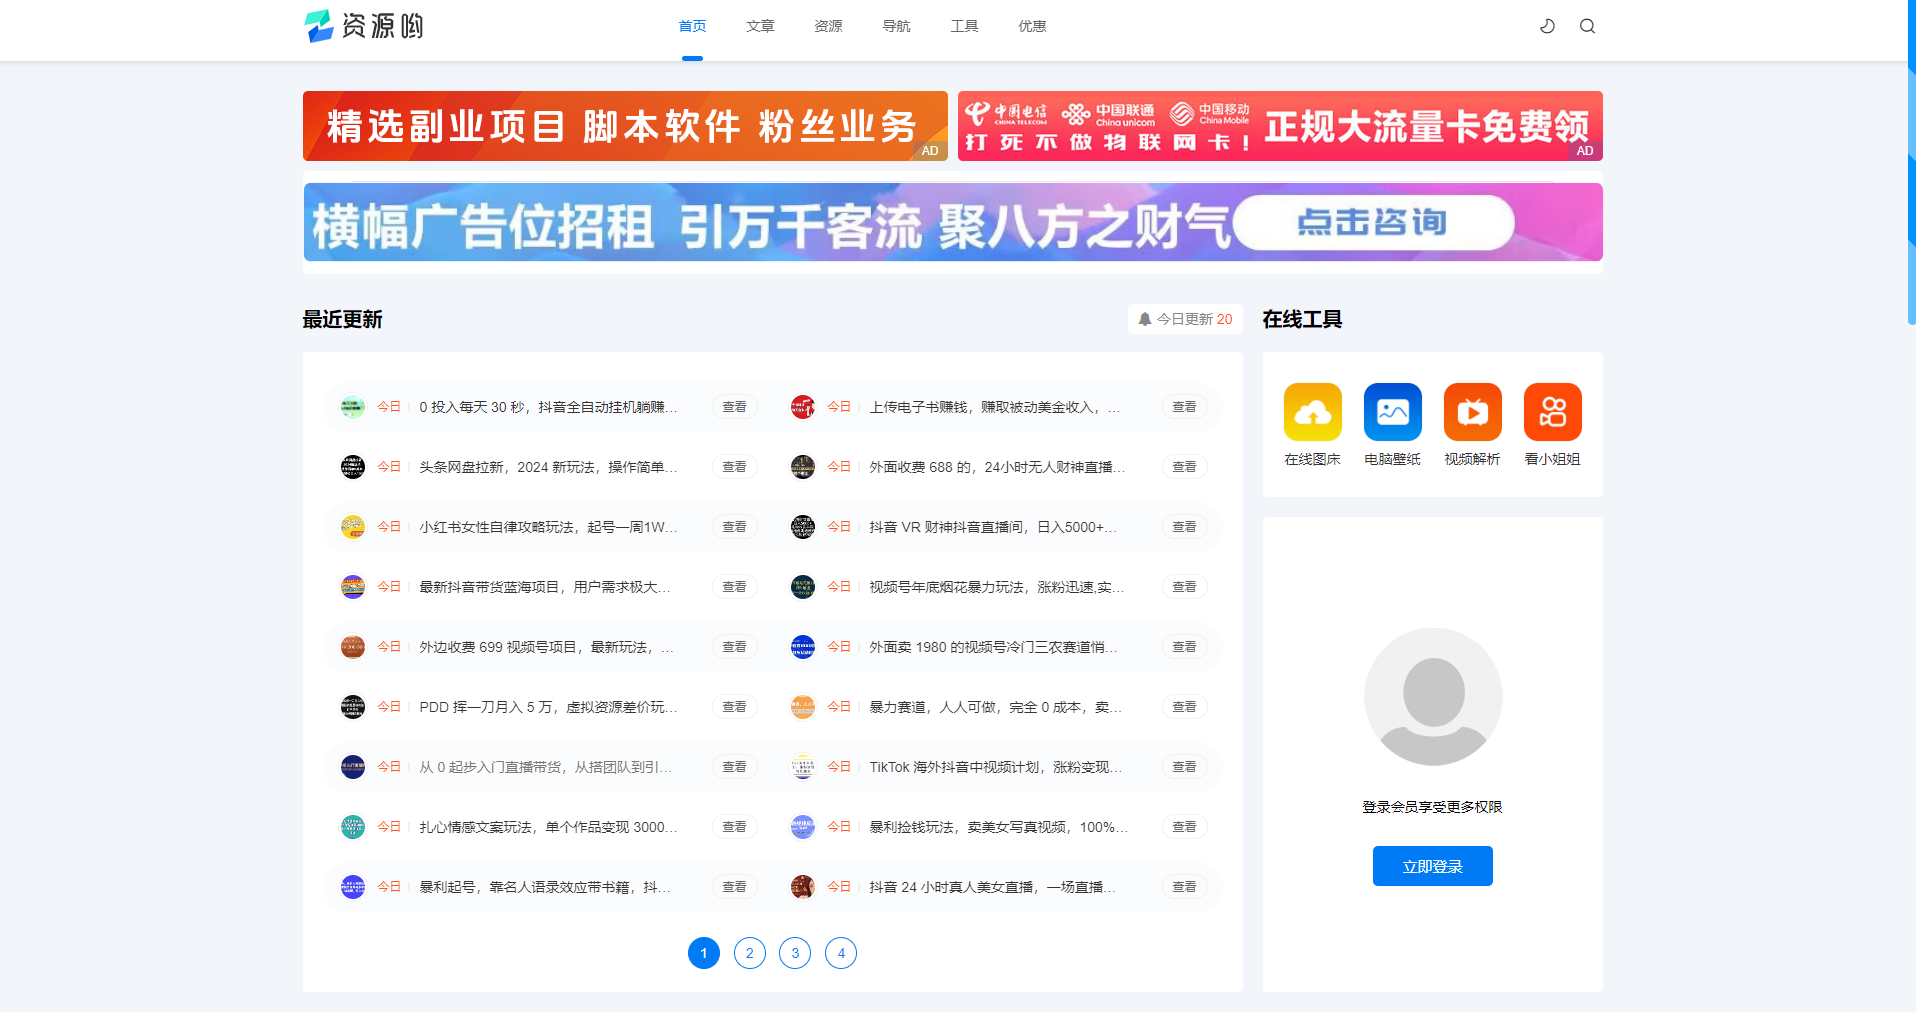Open 查看 link for the PDD article
This screenshot has height=1012, width=1916.
pyautogui.click(x=734, y=706)
